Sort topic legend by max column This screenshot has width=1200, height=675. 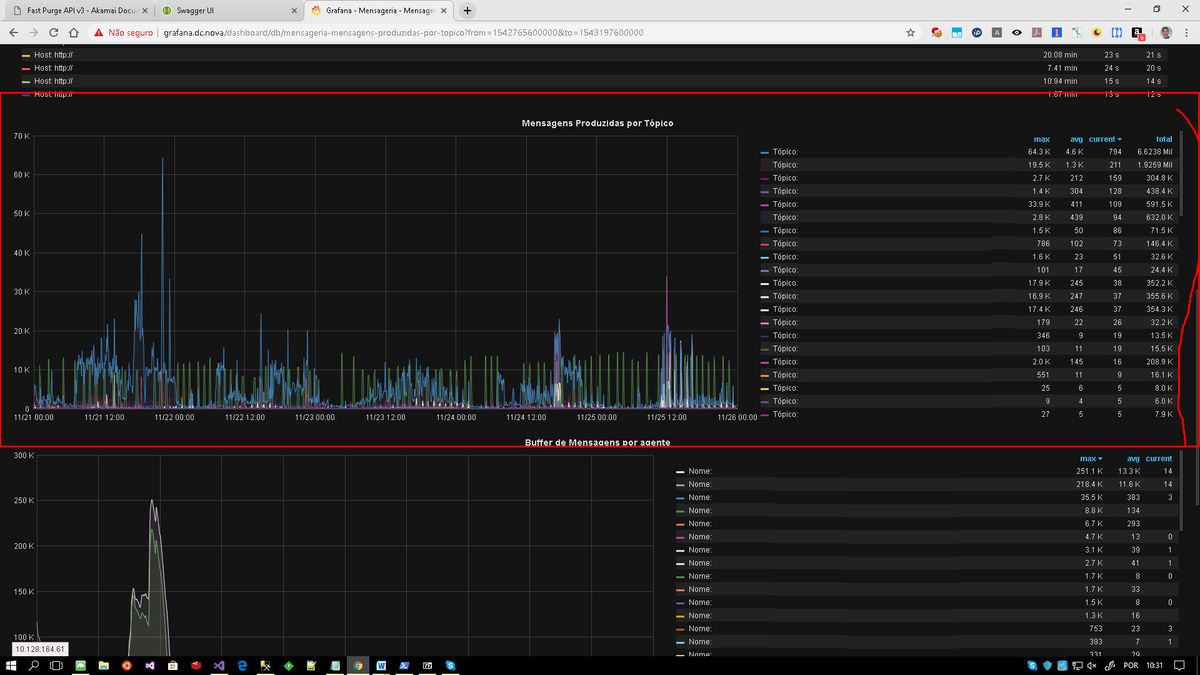(x=1041, y=139)
